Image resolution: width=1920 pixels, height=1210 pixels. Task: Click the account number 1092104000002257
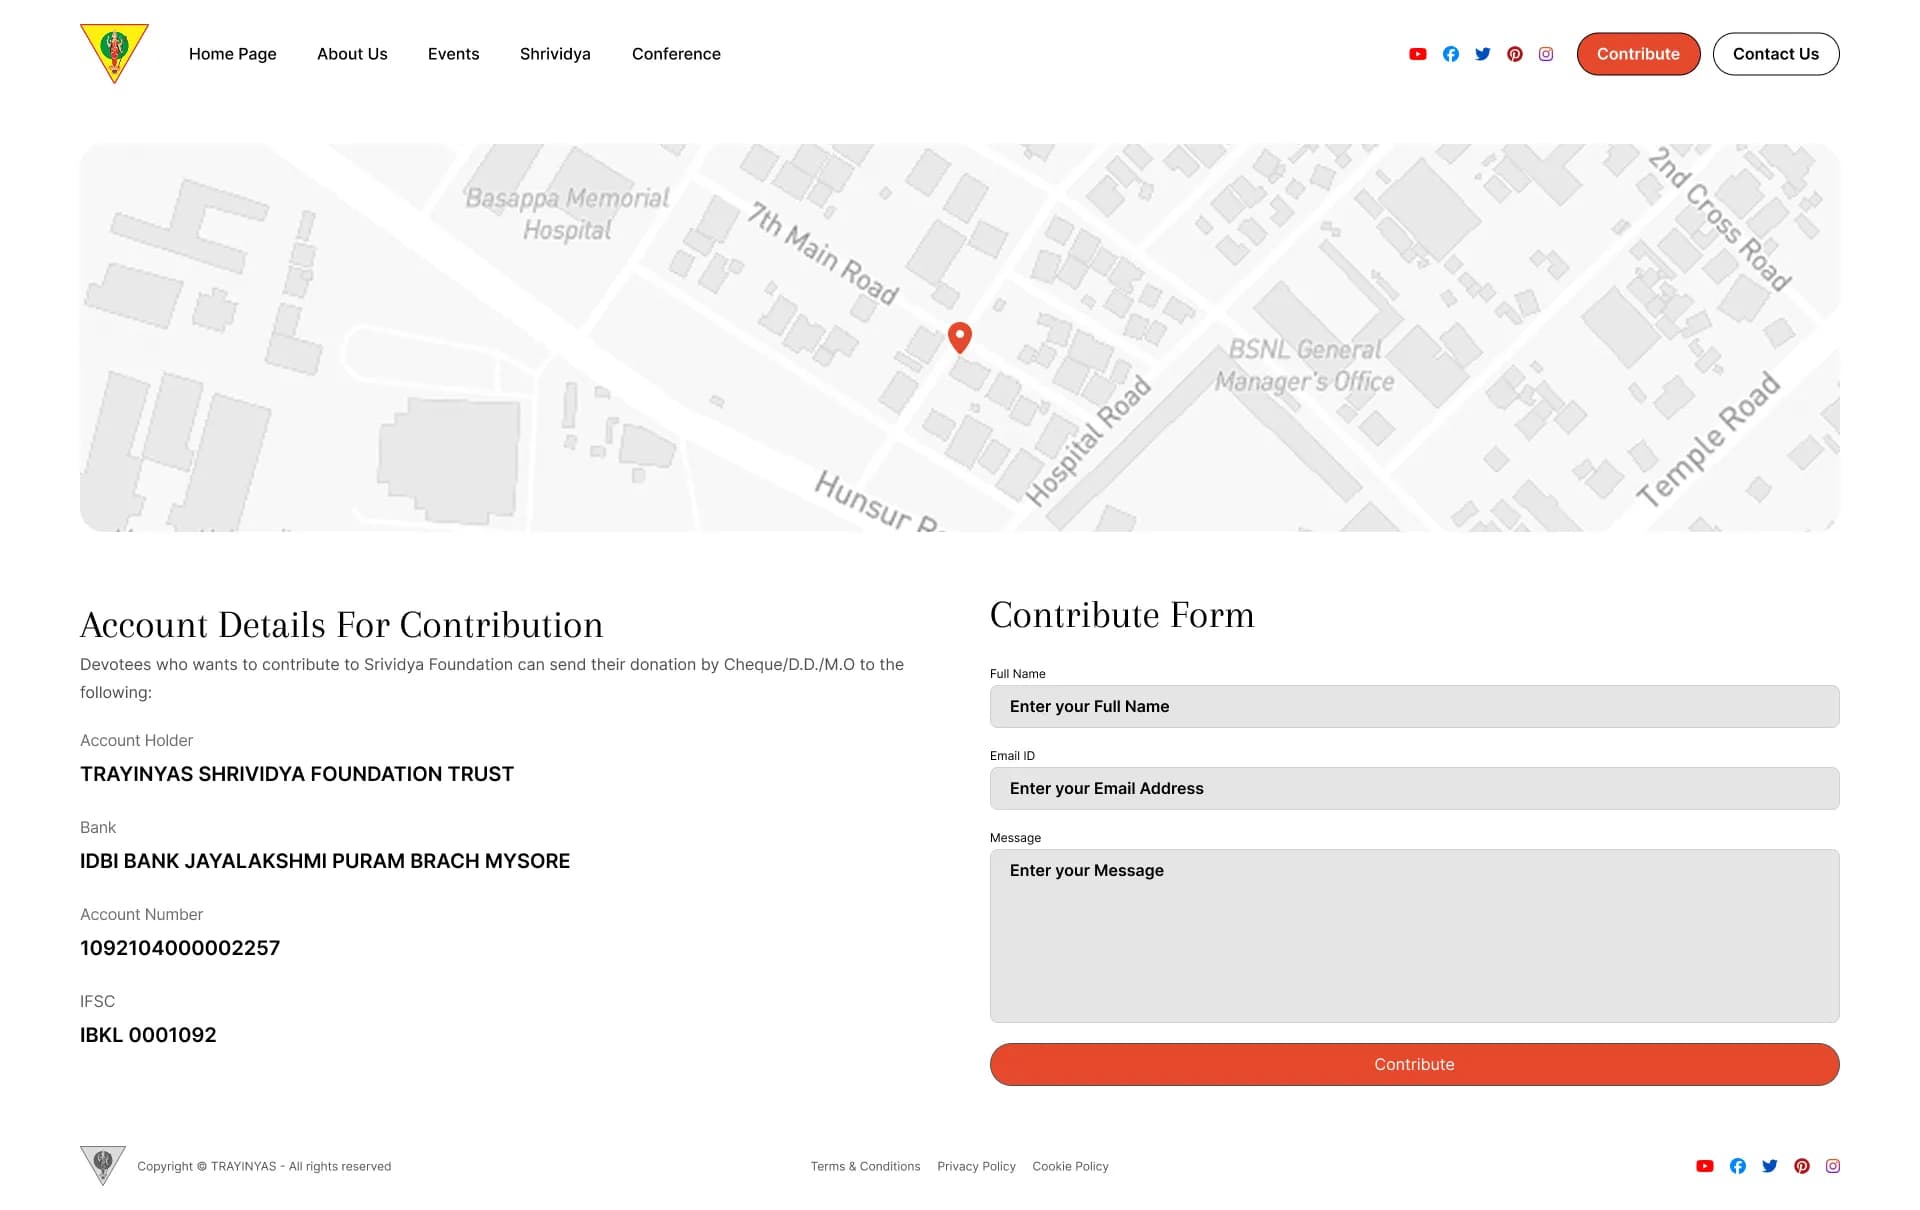tap(180, 948)
